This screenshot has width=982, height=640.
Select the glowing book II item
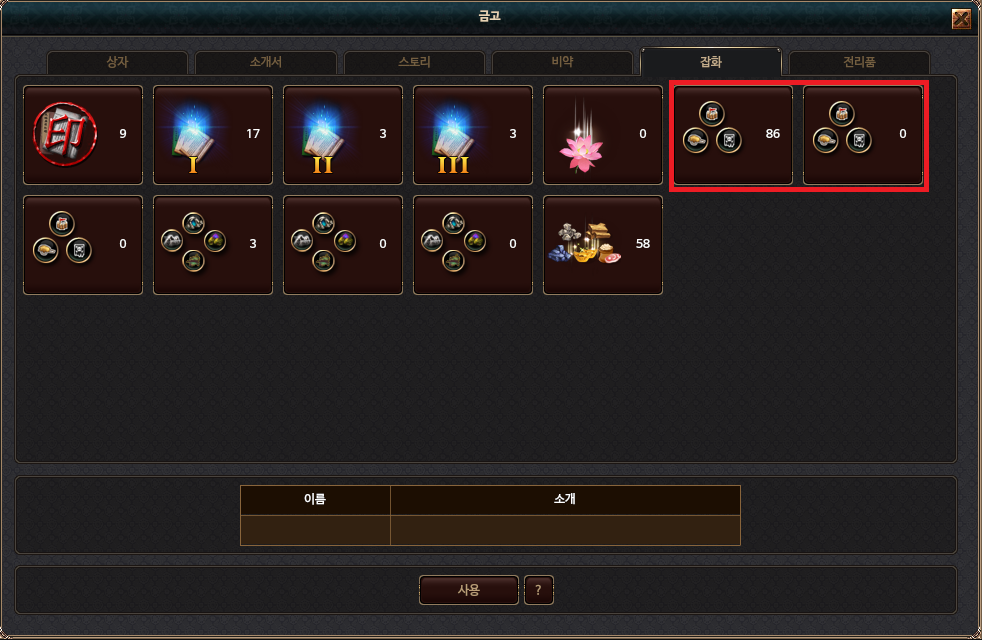[x=343, y=135]
